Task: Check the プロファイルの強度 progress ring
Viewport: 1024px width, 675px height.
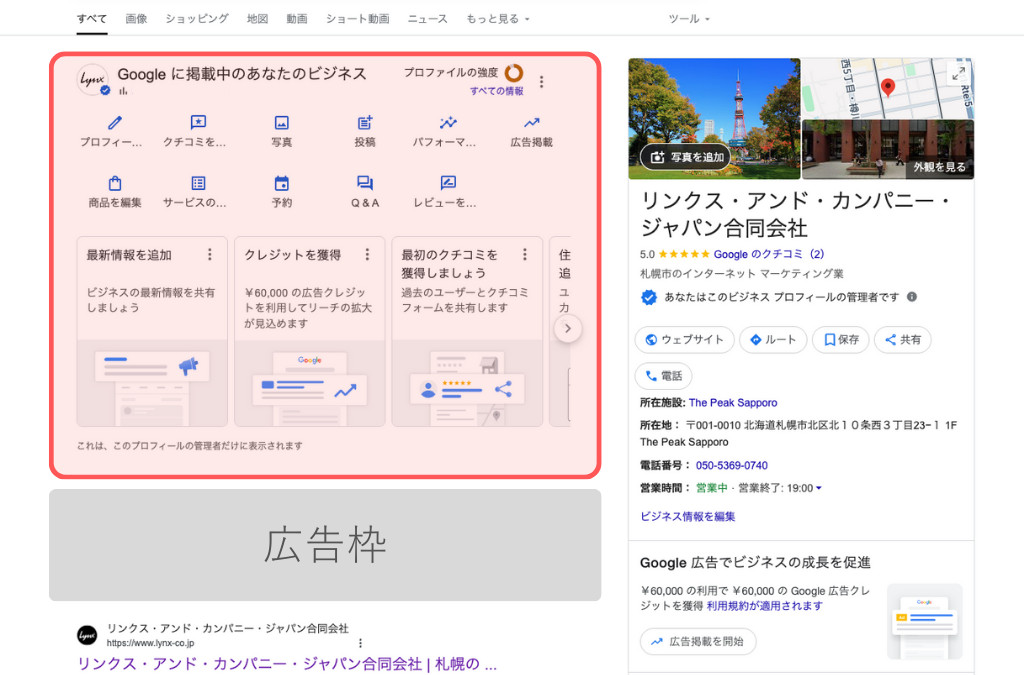Action: coord(513,72)
